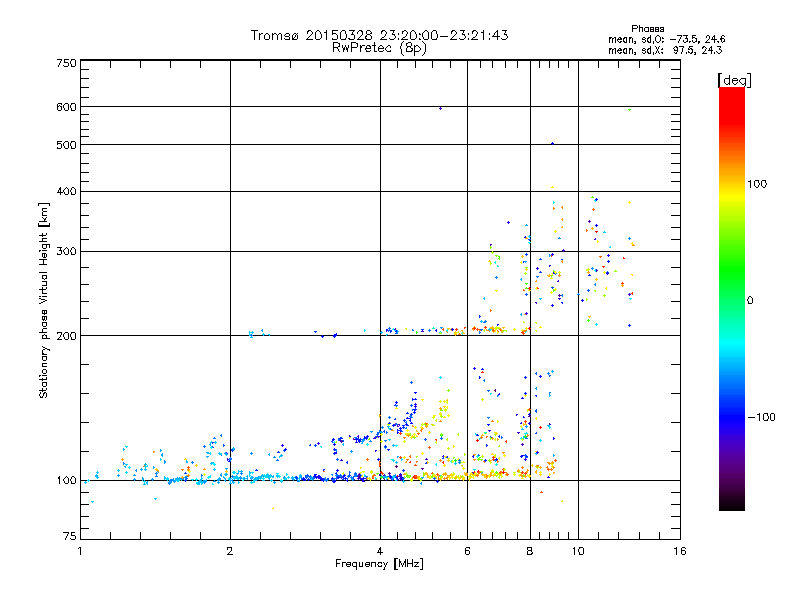
Task: Click the y-axis tick label '500'
Action: click(x=66, y=145)
